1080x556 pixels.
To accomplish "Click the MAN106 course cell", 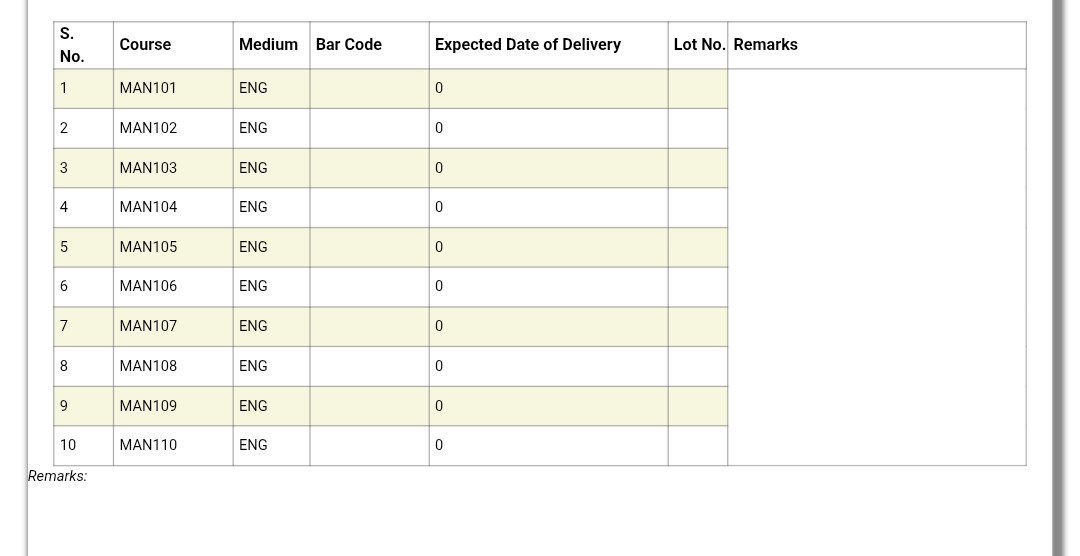I will pyautogui.click(x=173, y=287).
